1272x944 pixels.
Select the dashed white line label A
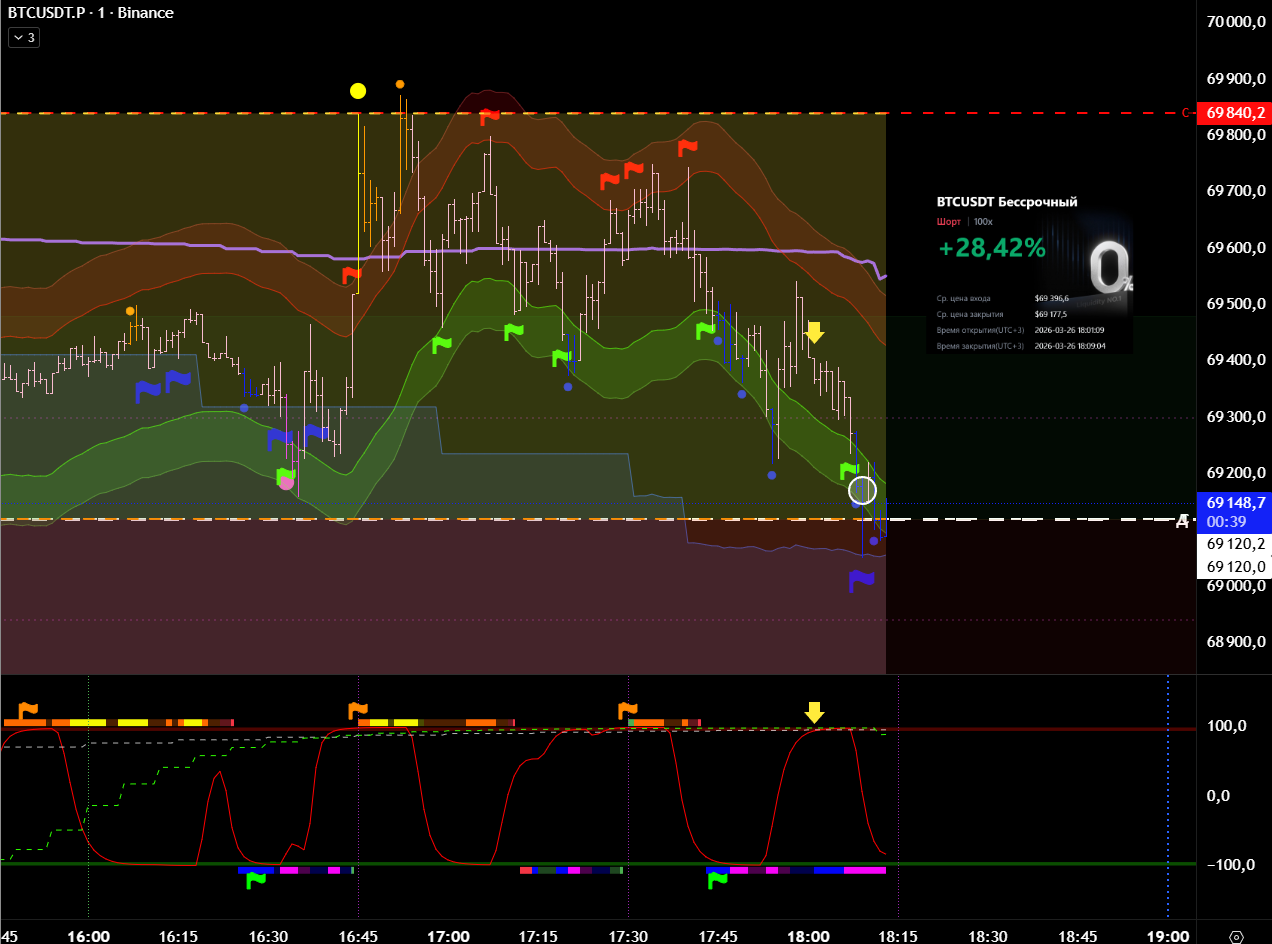tap(1182, 521)
